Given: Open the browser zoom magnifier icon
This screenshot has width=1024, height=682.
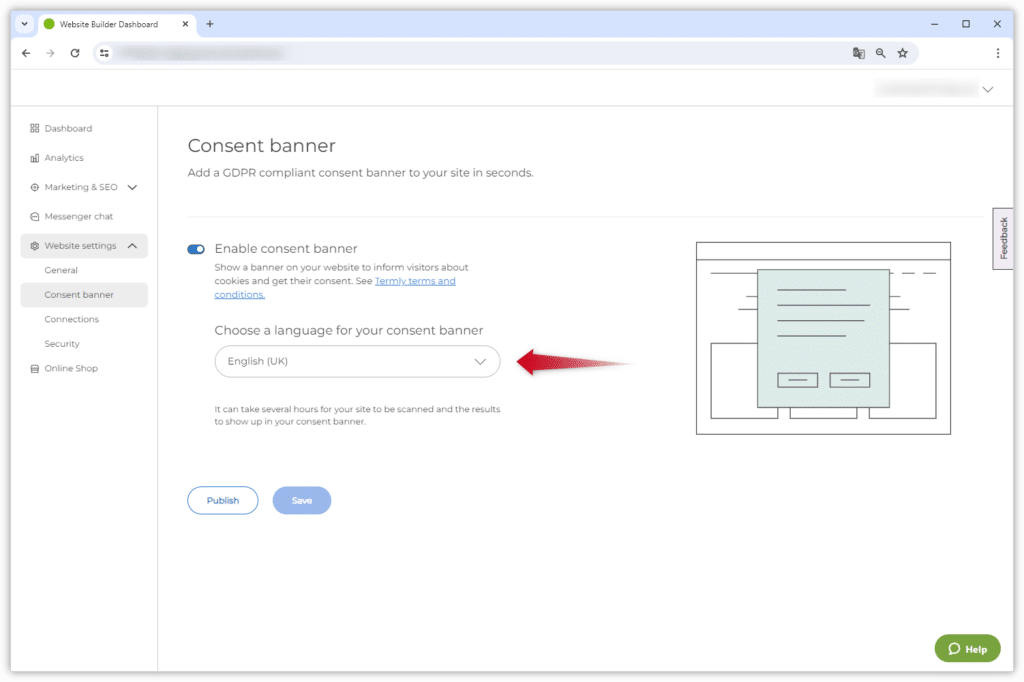Looking at the screenshot, I should 880,53.
